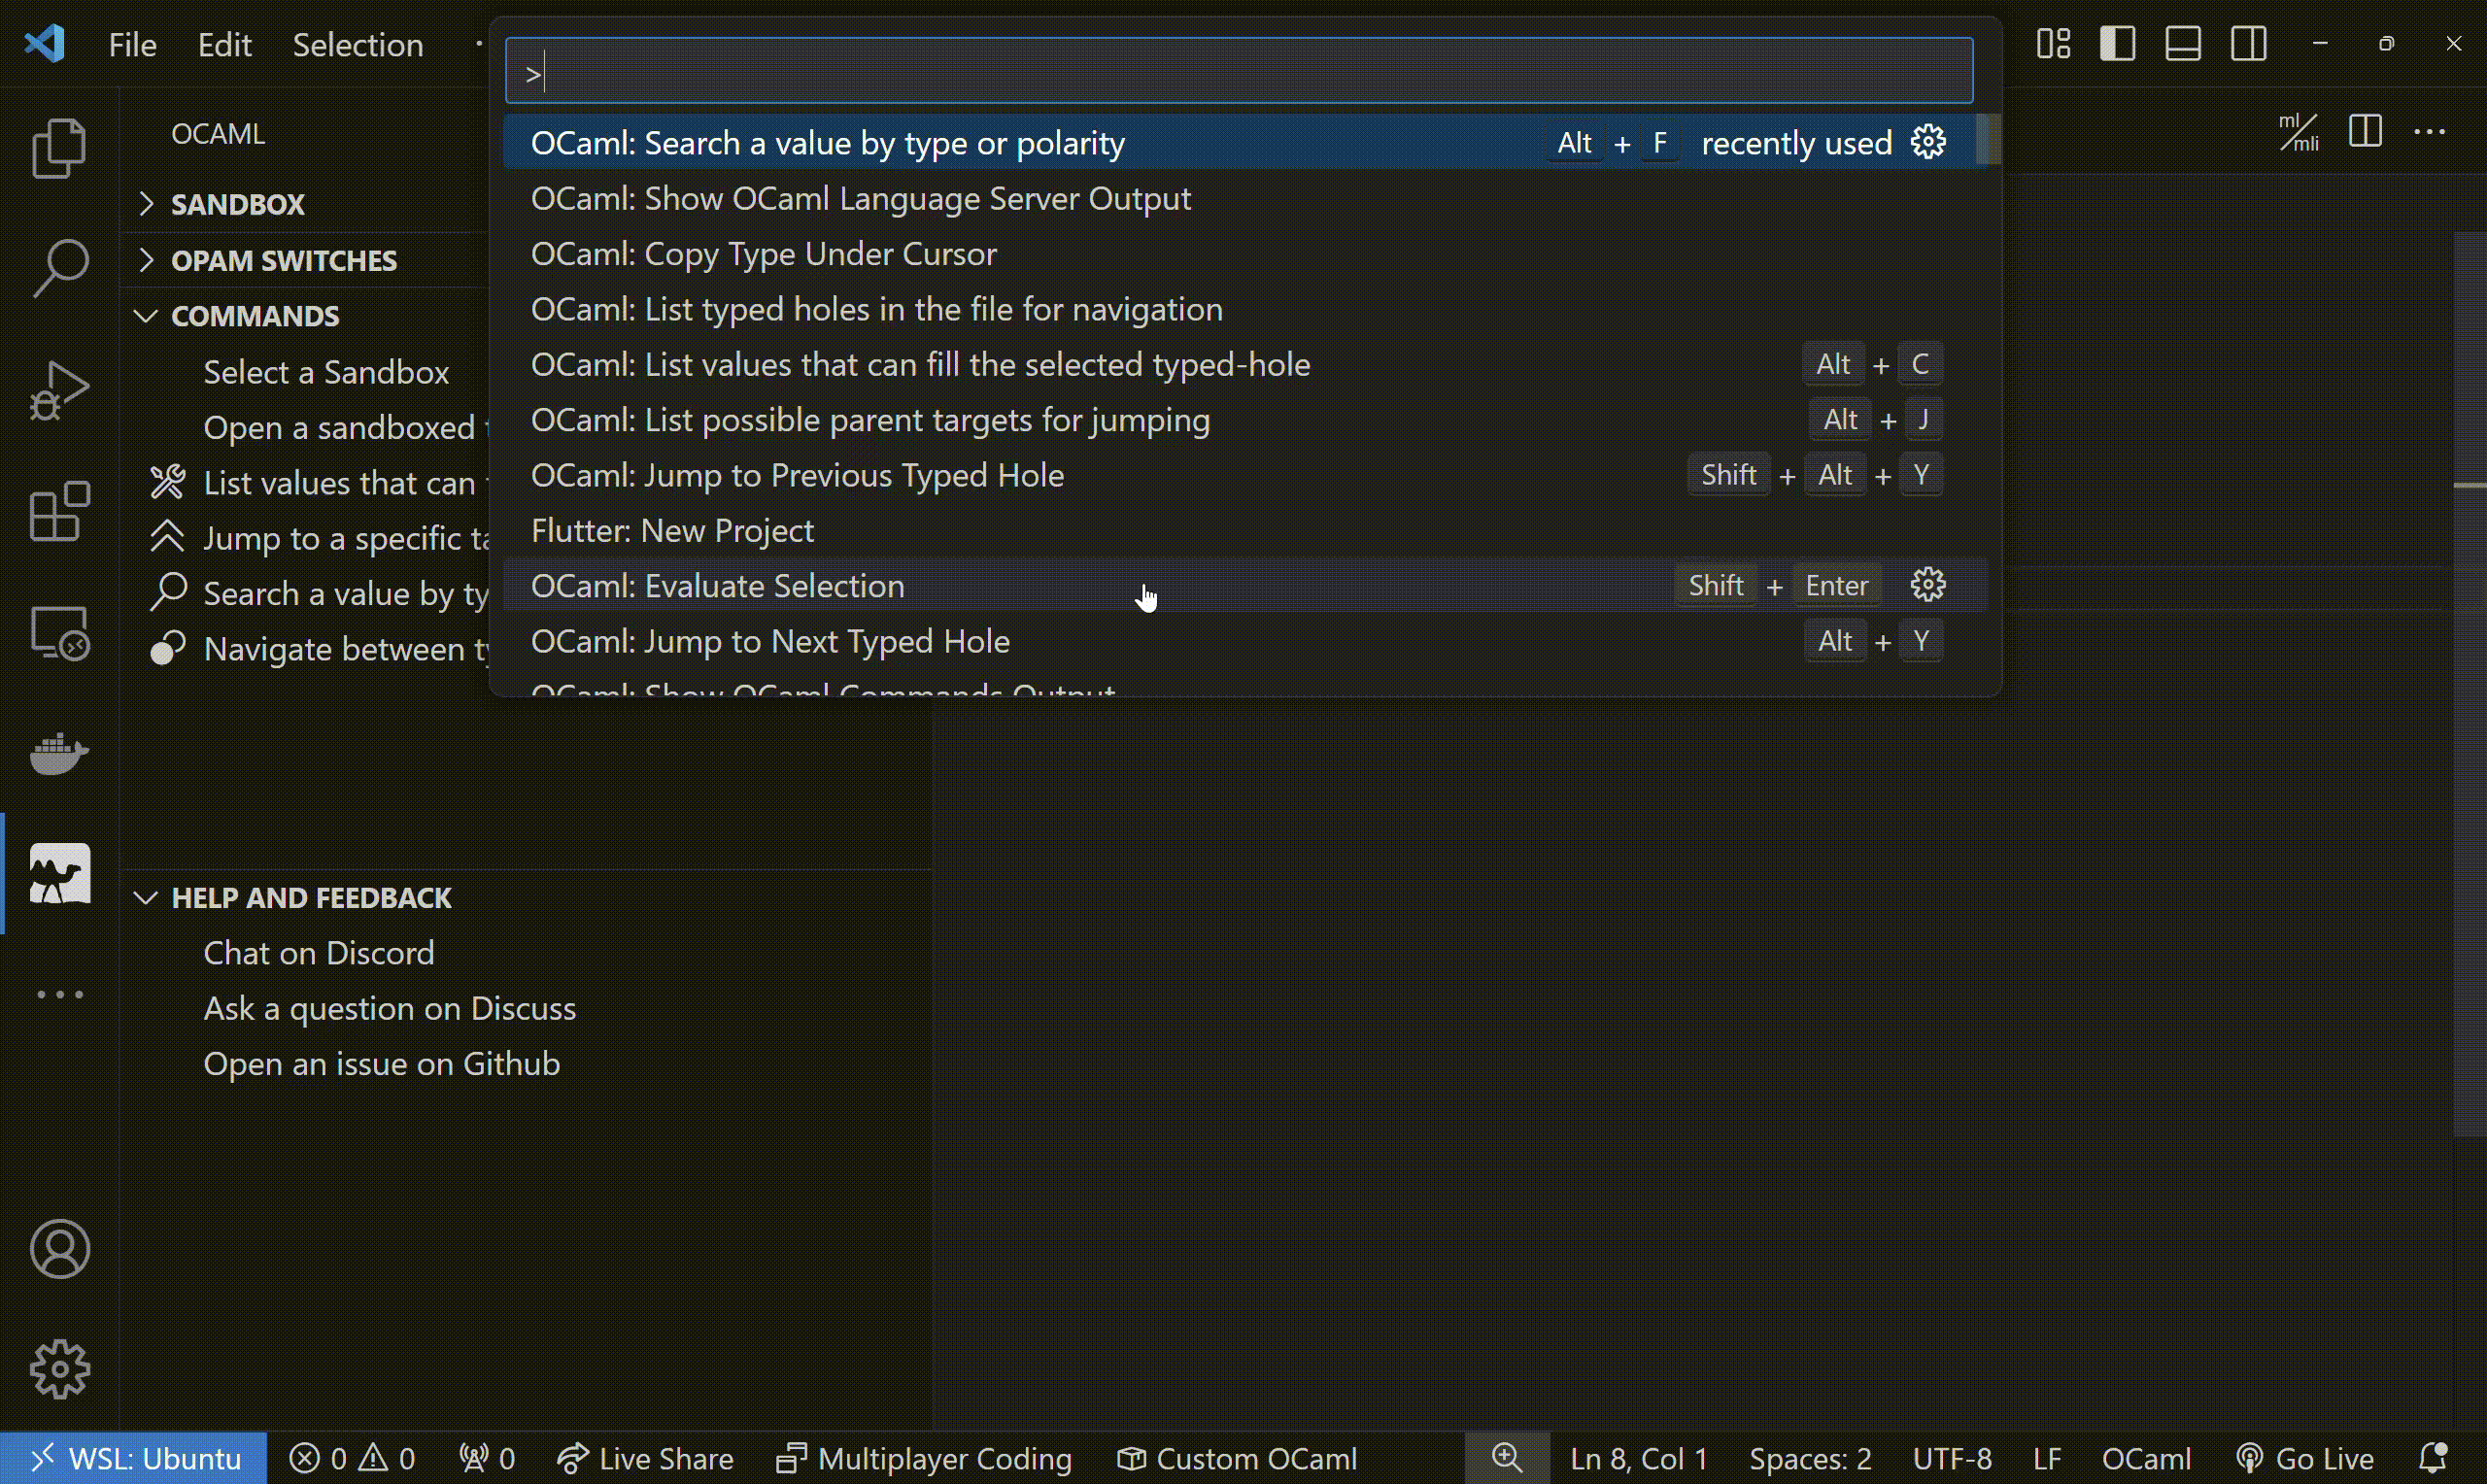Click the command palette gear settings icon
This screenshot has width=2487, height=1484.
(x=1930, y=142)
